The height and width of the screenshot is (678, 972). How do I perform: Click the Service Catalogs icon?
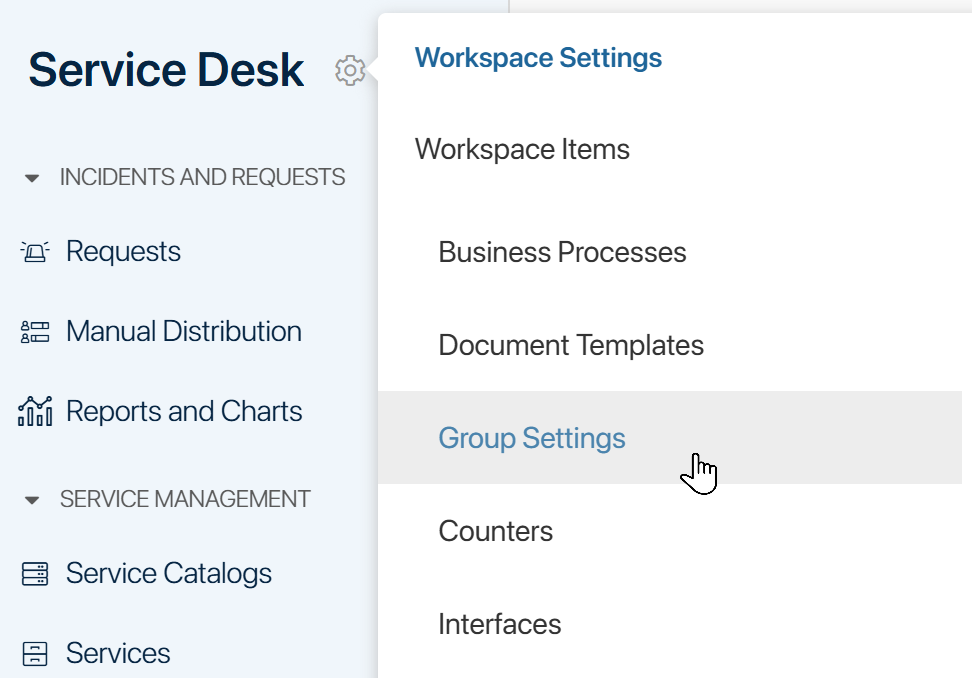coord(35,573)
